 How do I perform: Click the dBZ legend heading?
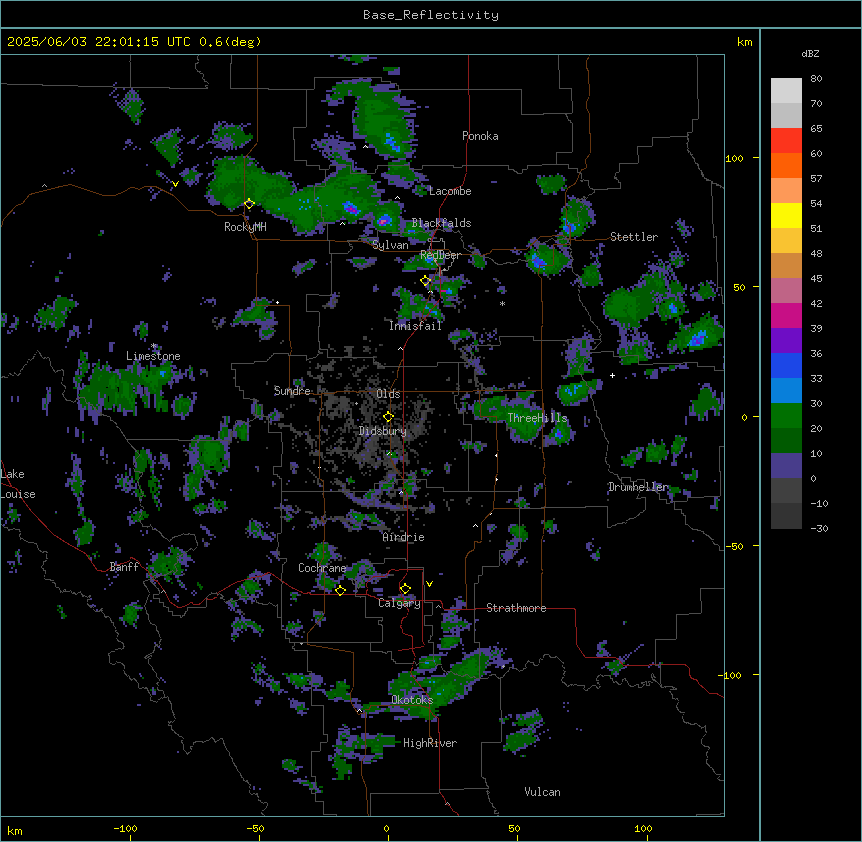click(x=810, y=54)
